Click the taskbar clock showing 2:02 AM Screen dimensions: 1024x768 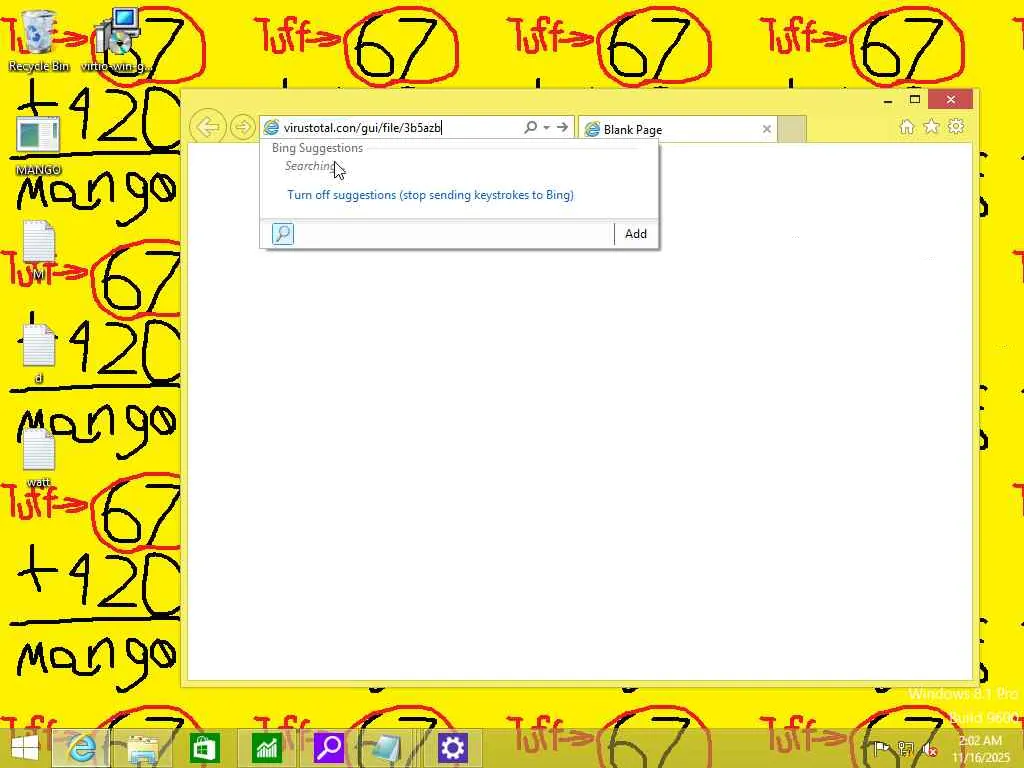980,749
